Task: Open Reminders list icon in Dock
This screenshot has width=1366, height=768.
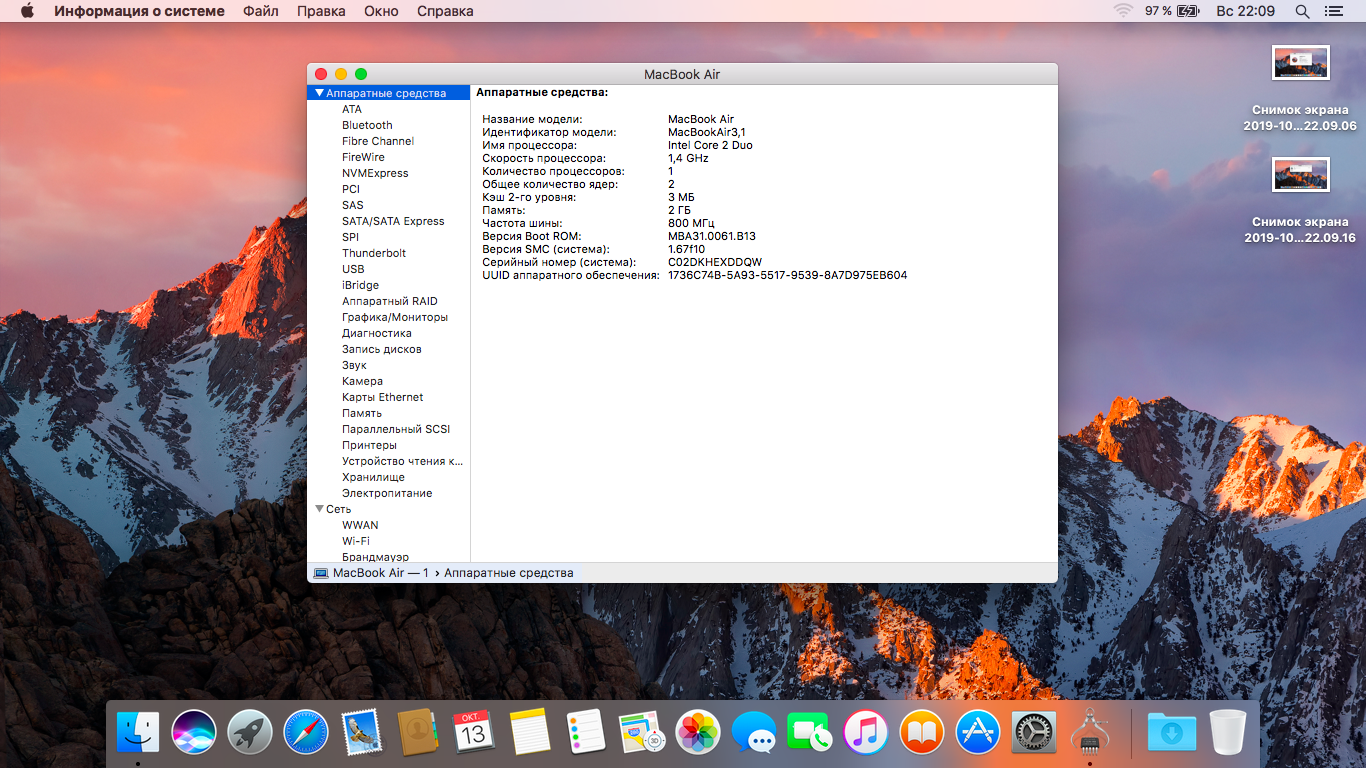Action: coord(586,732)
